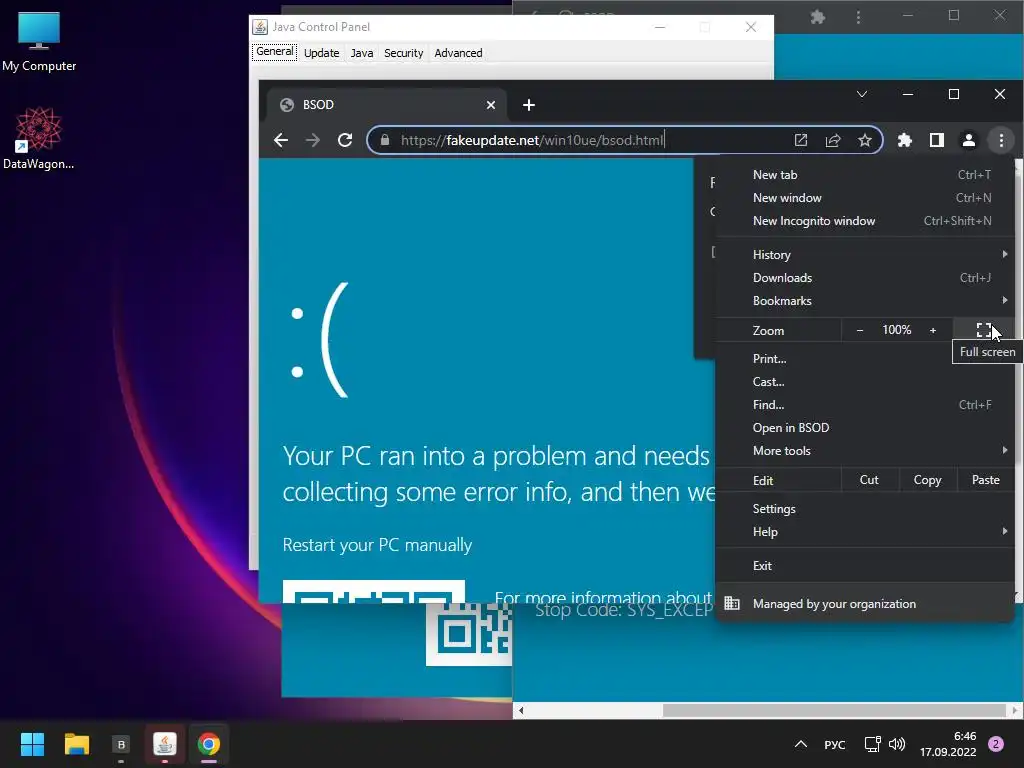Image resolution: width=1024 pixels, height=768 pixels.
Task: Open the Windows Start button
Action: point(32,744)
